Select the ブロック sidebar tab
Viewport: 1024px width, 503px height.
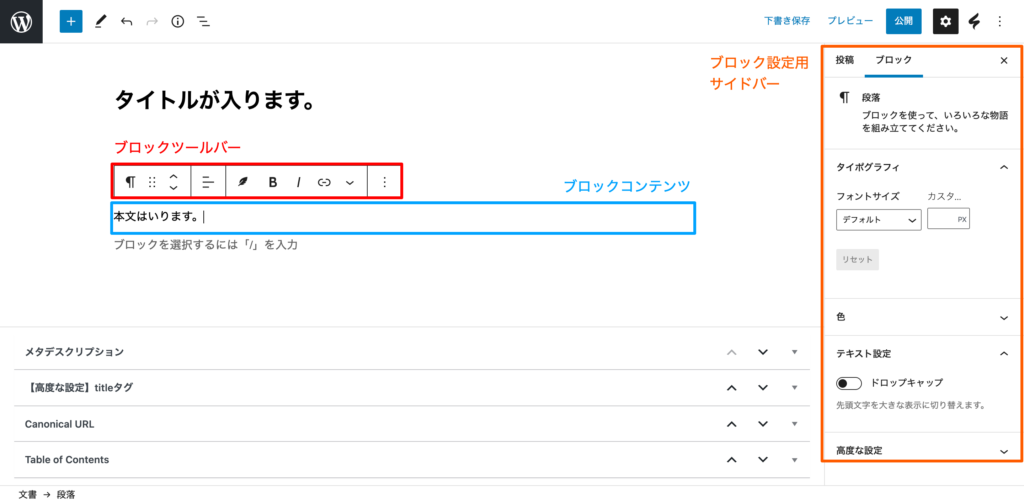click(x=893, y=60)
